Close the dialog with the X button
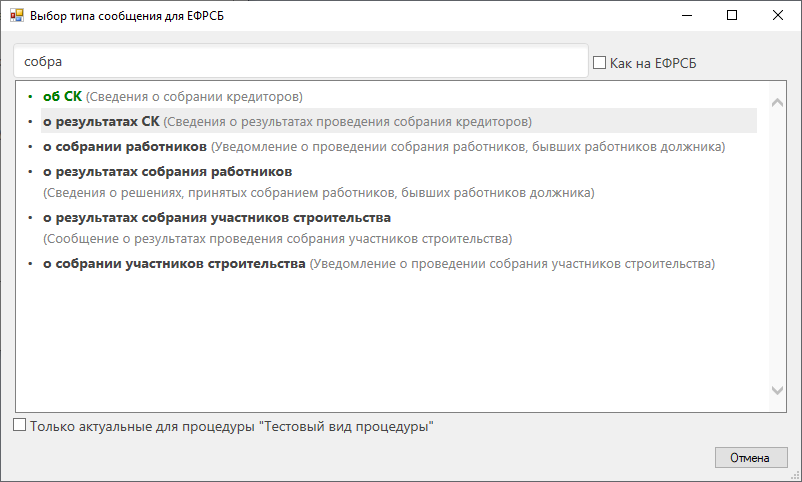Screen dimensions: 802x482 coord(777,16)
